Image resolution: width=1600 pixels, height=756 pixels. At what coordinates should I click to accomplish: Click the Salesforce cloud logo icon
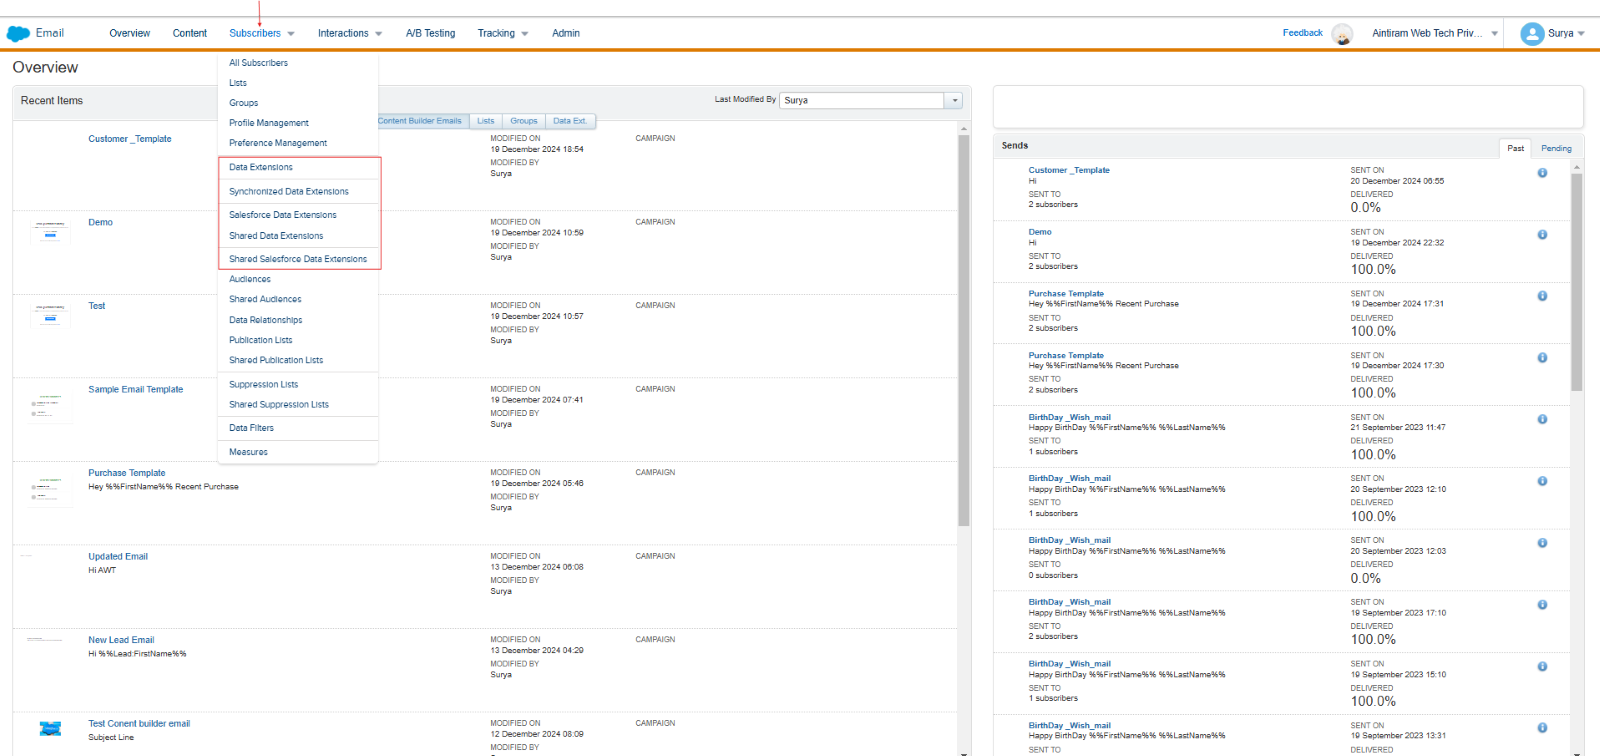pos(18,34)
